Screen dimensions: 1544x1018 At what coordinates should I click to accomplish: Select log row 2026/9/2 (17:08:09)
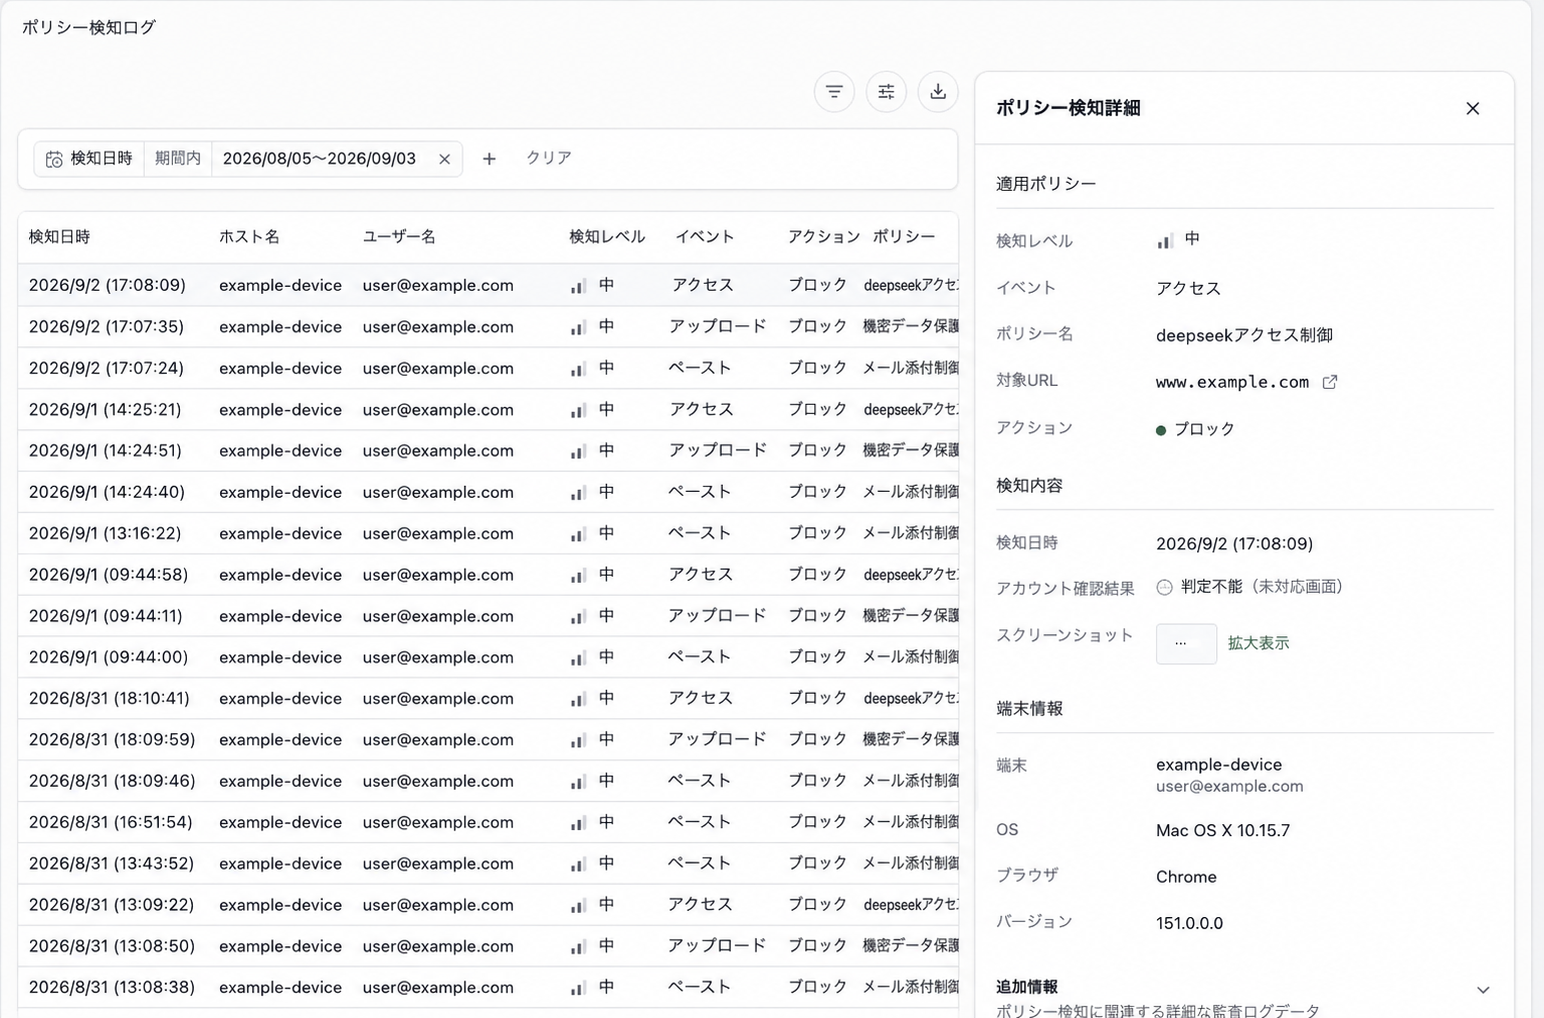(x=488, y=285)
